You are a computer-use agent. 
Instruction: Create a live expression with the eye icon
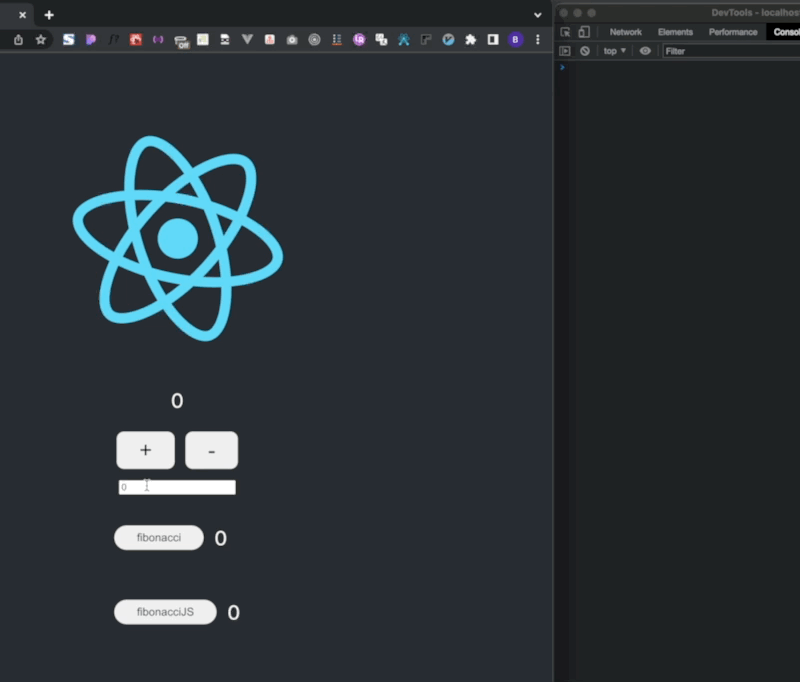pyautogui.click(x=645, y=51)
